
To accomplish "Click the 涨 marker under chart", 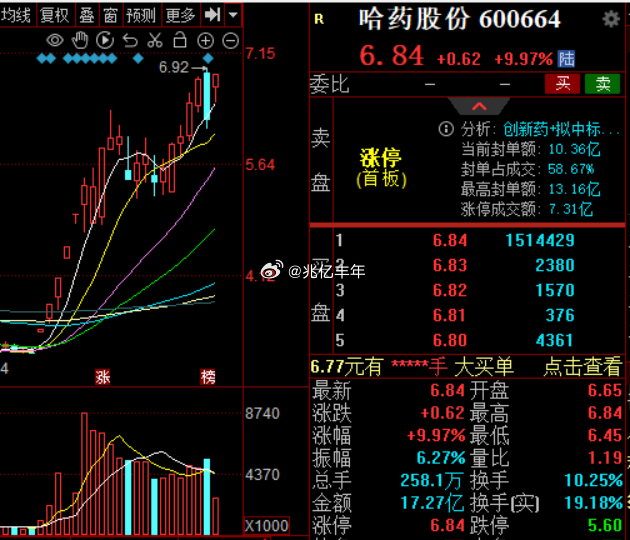I will click(102, 377).
